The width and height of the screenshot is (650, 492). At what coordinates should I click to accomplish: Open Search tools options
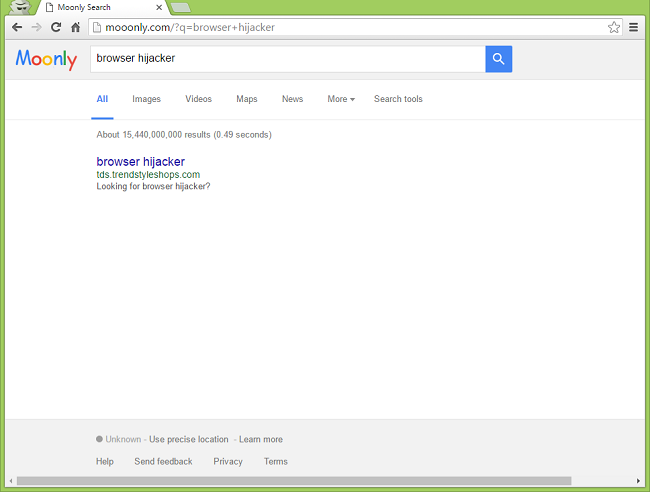(x=398, y=99)
